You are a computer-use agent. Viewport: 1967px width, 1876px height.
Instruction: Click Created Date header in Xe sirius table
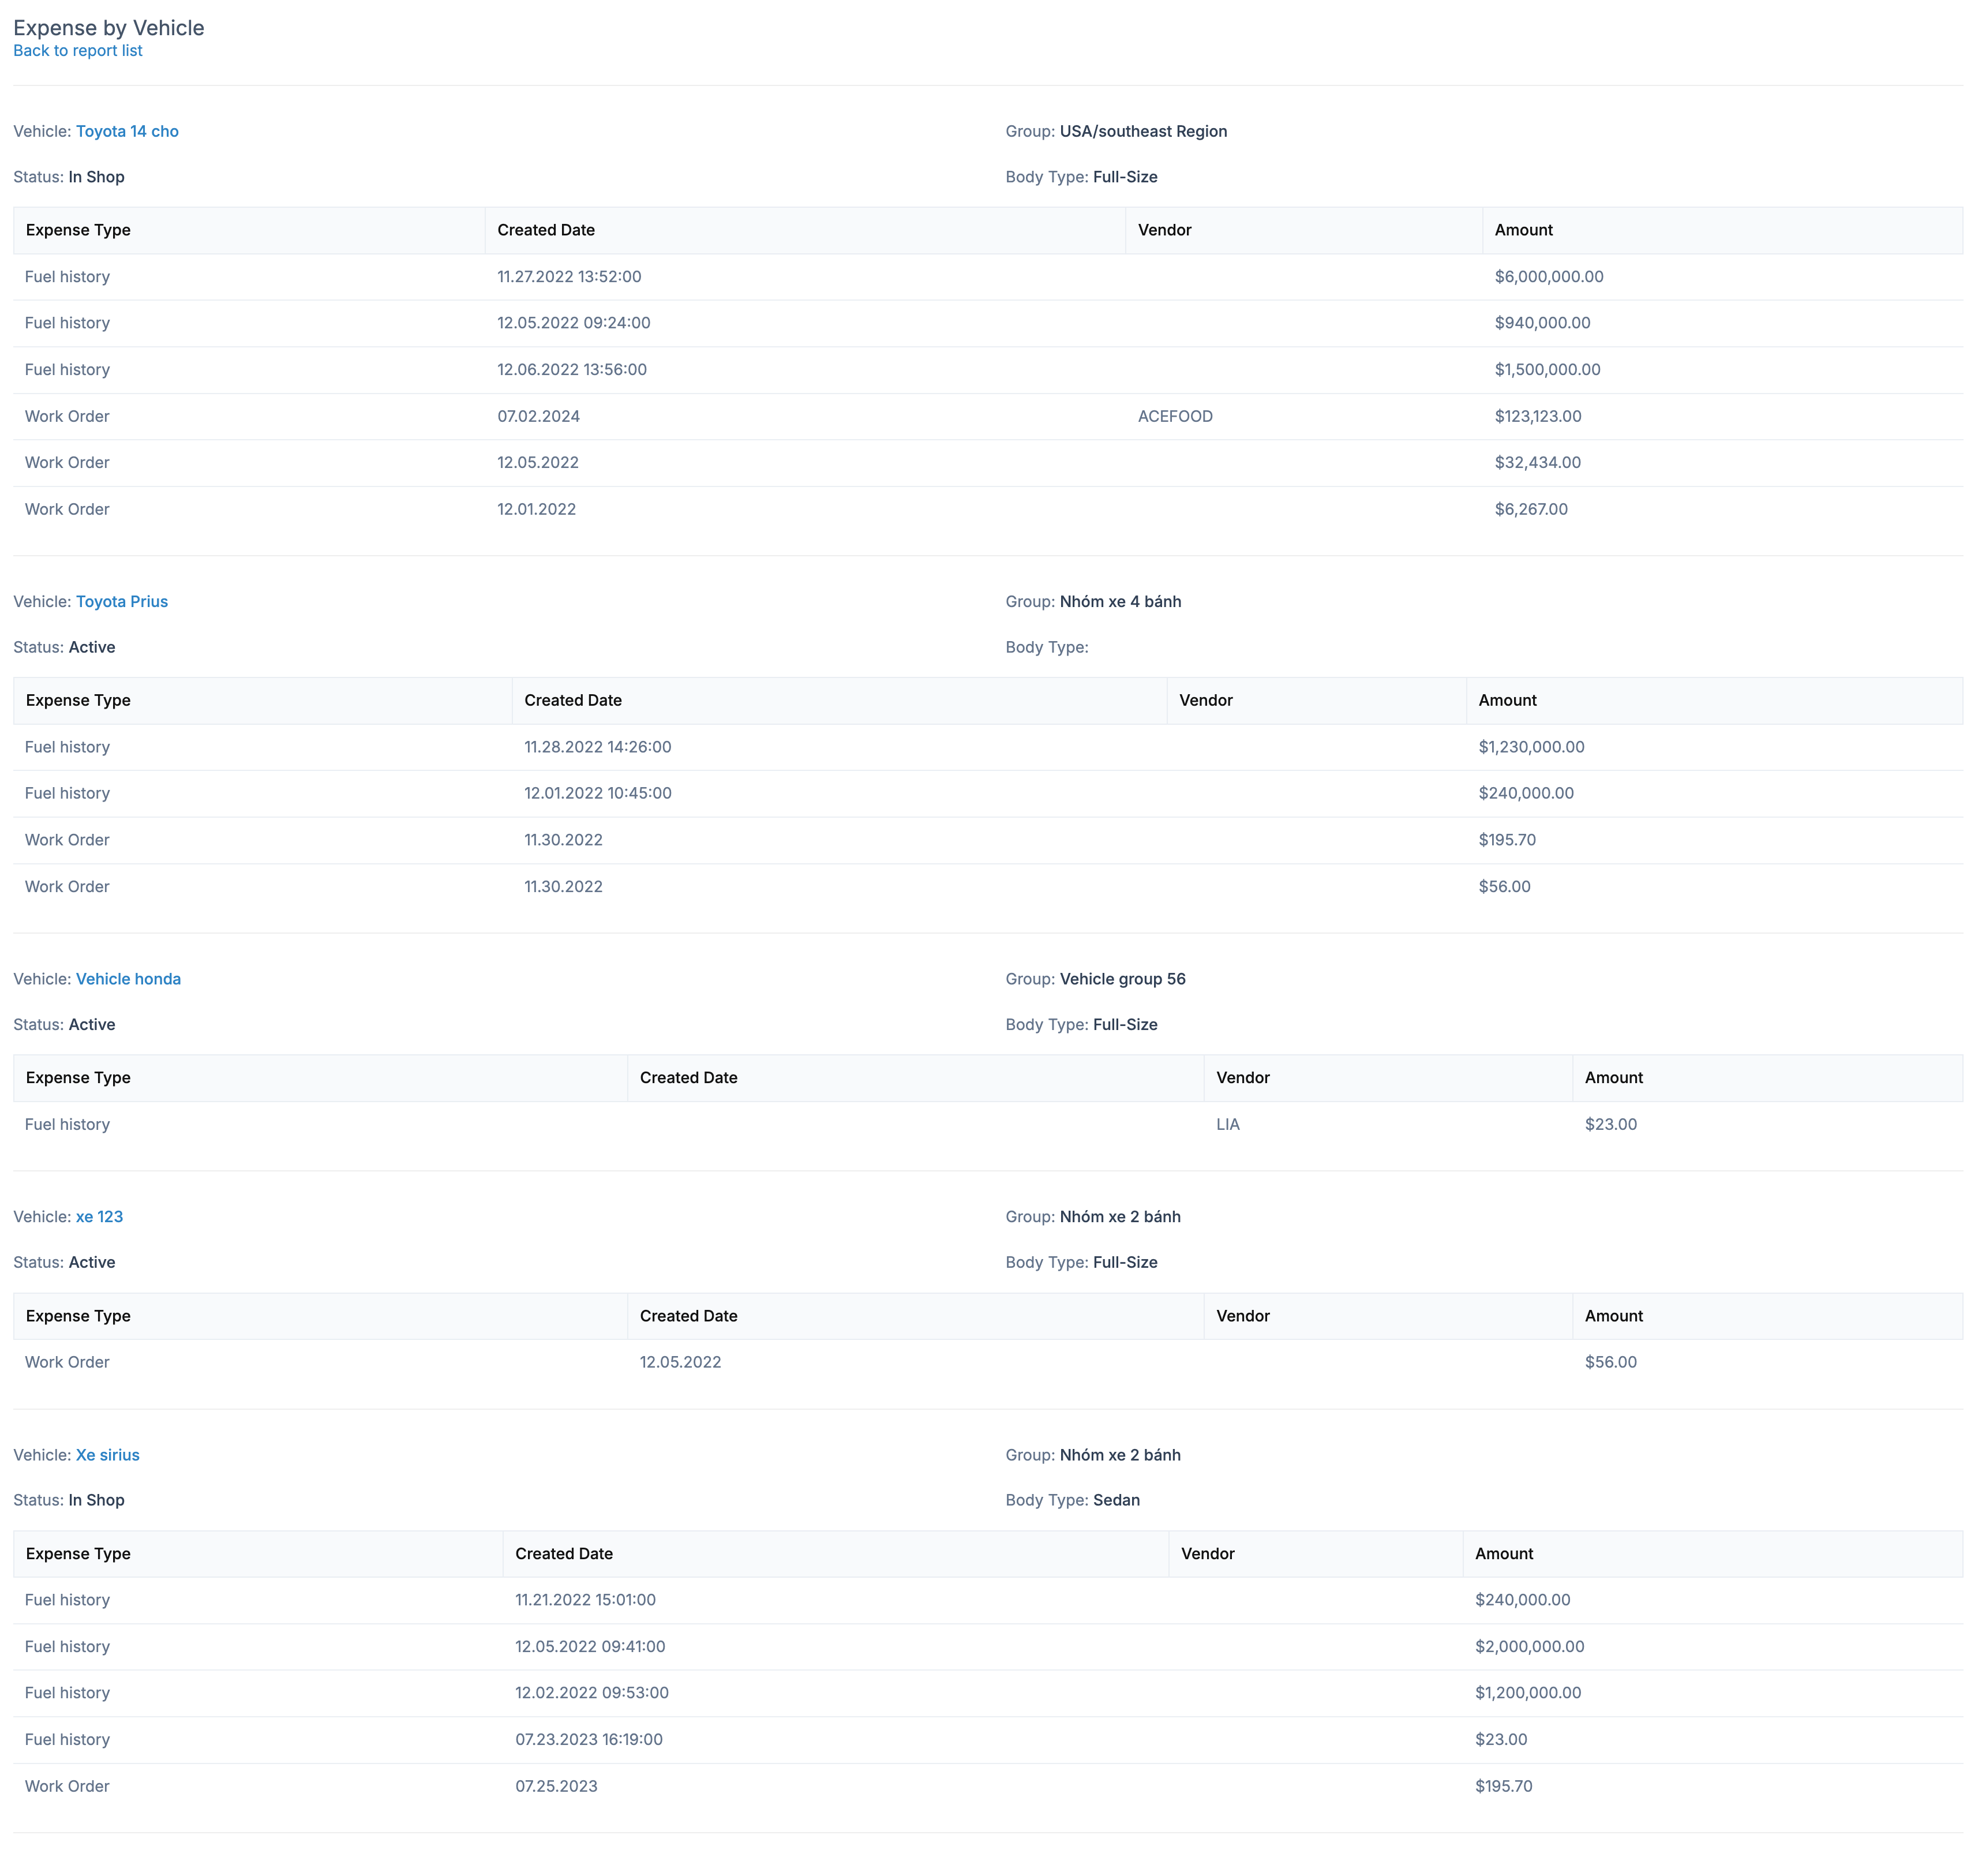coord(563,1554)
